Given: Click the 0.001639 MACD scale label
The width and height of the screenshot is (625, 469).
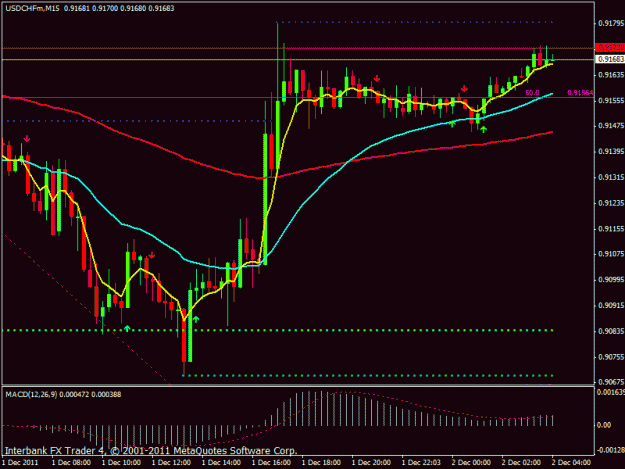Looking at the screenshot, I should pos(610,392).
